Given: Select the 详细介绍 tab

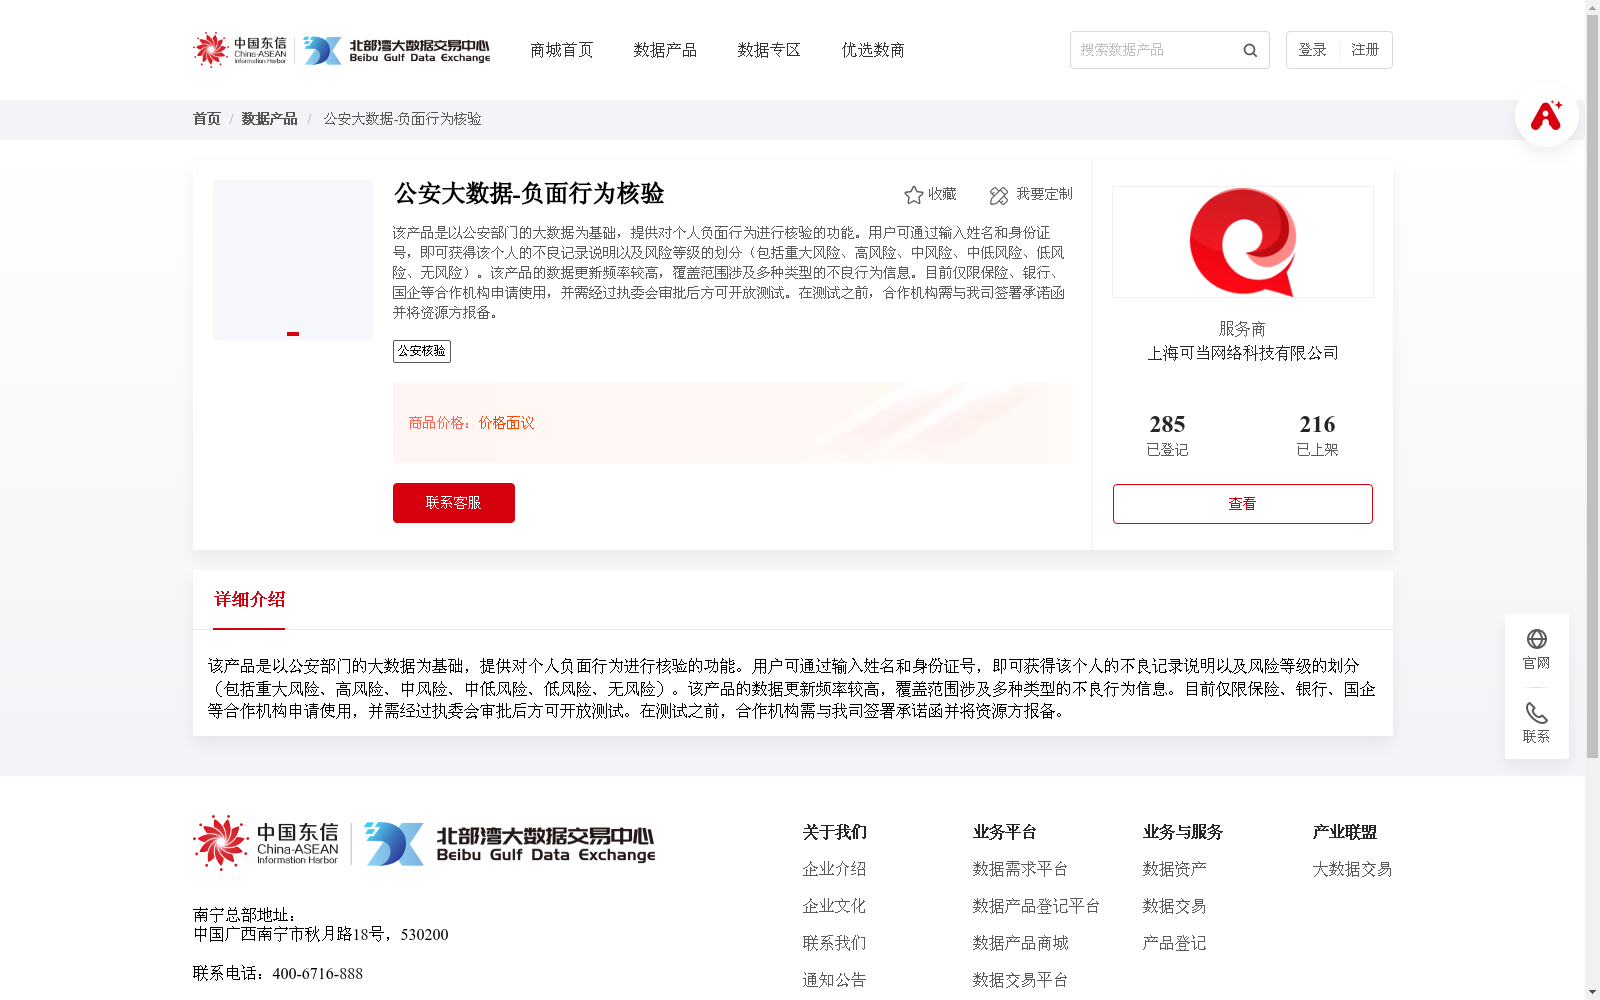Looking at the screenshot, I should [x=249, y=599].
